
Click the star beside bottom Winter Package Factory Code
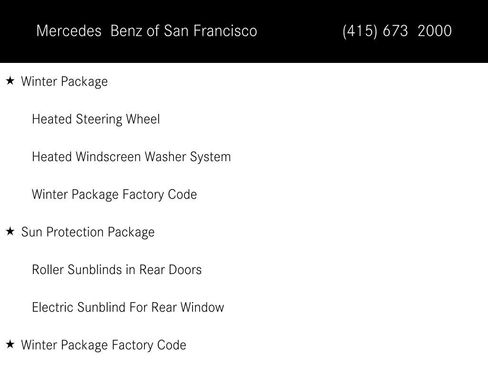(x=10, y=344)
